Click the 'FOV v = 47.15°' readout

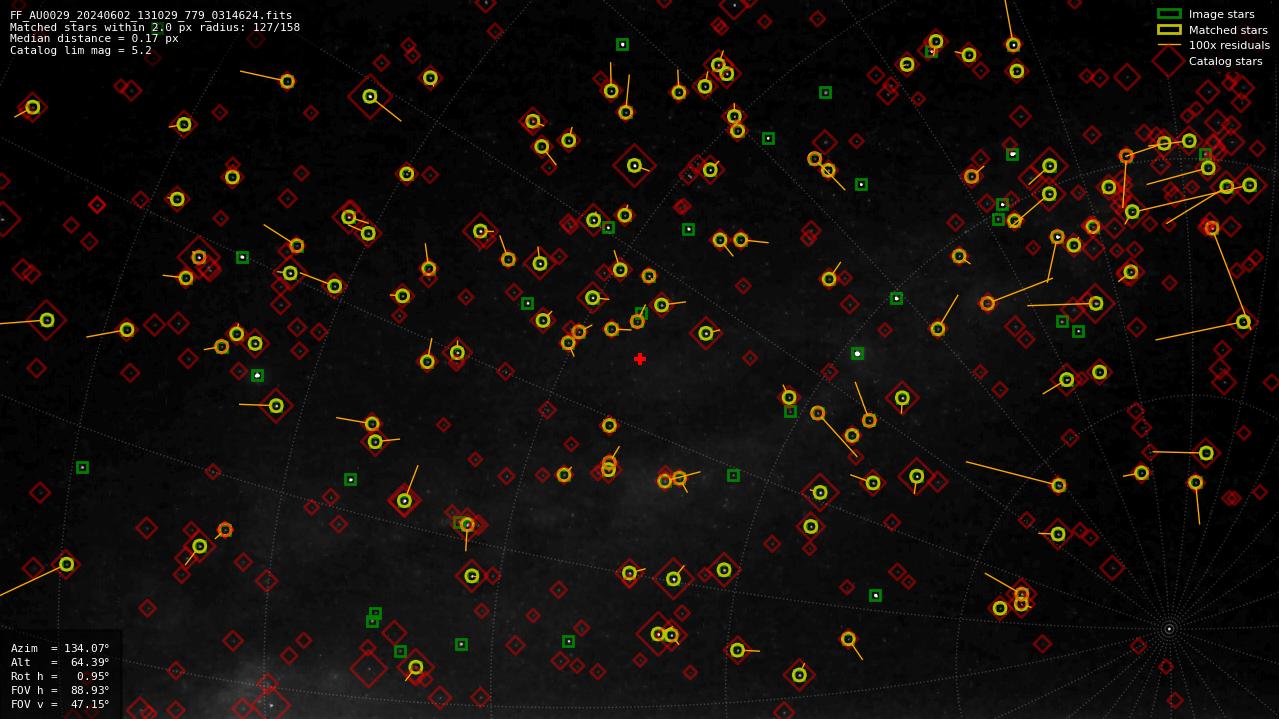click(60, 704)
